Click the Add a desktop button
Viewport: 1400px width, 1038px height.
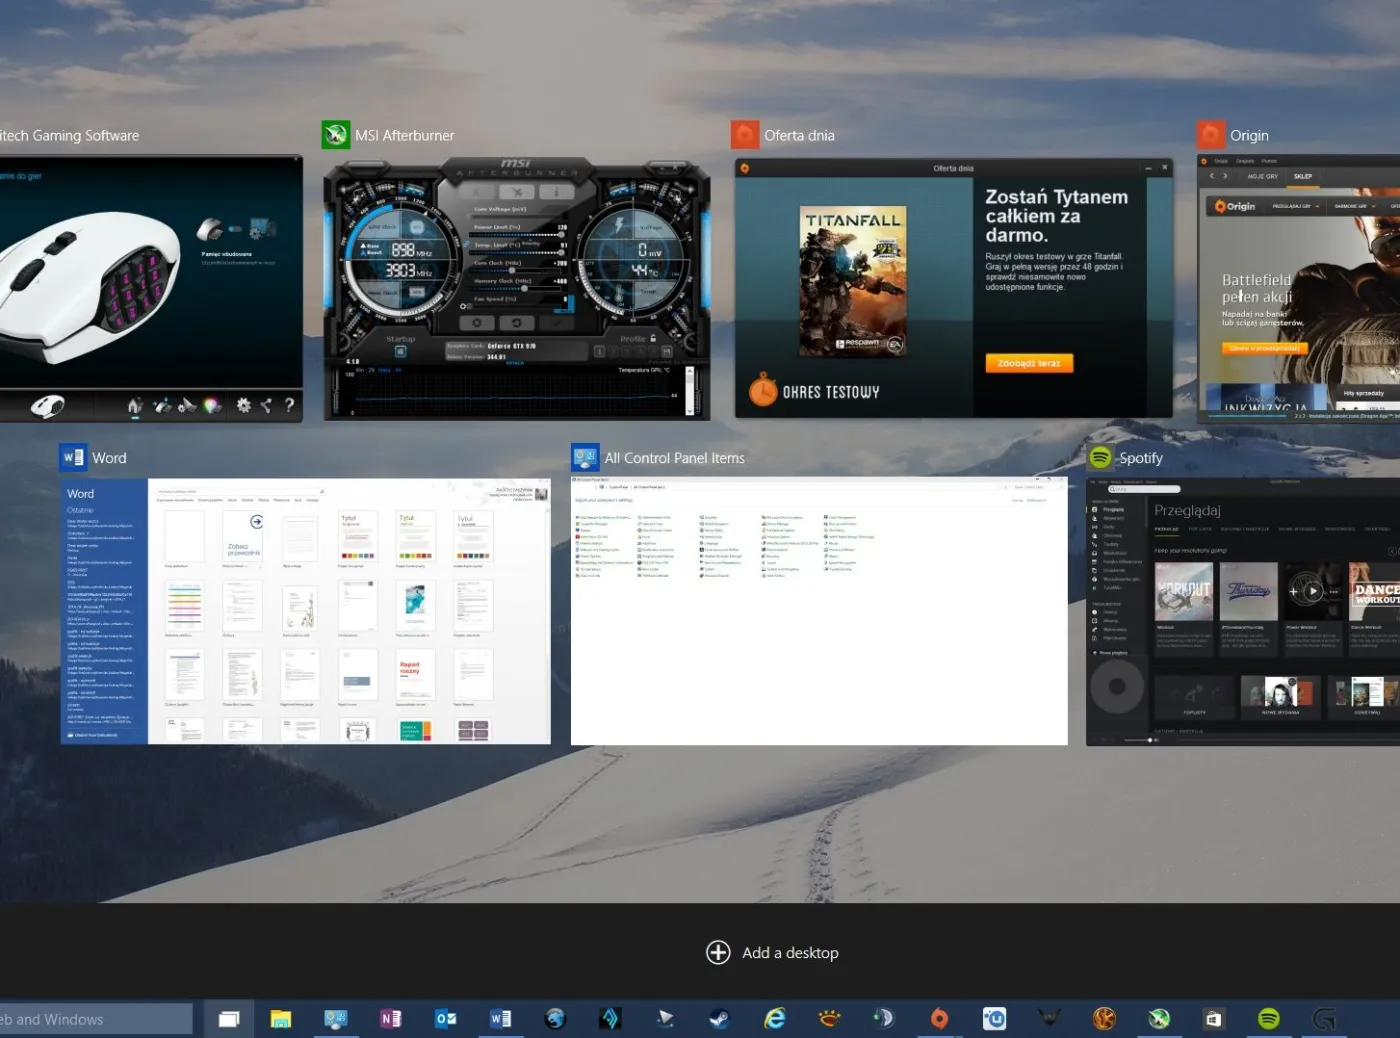coord(772,953)
